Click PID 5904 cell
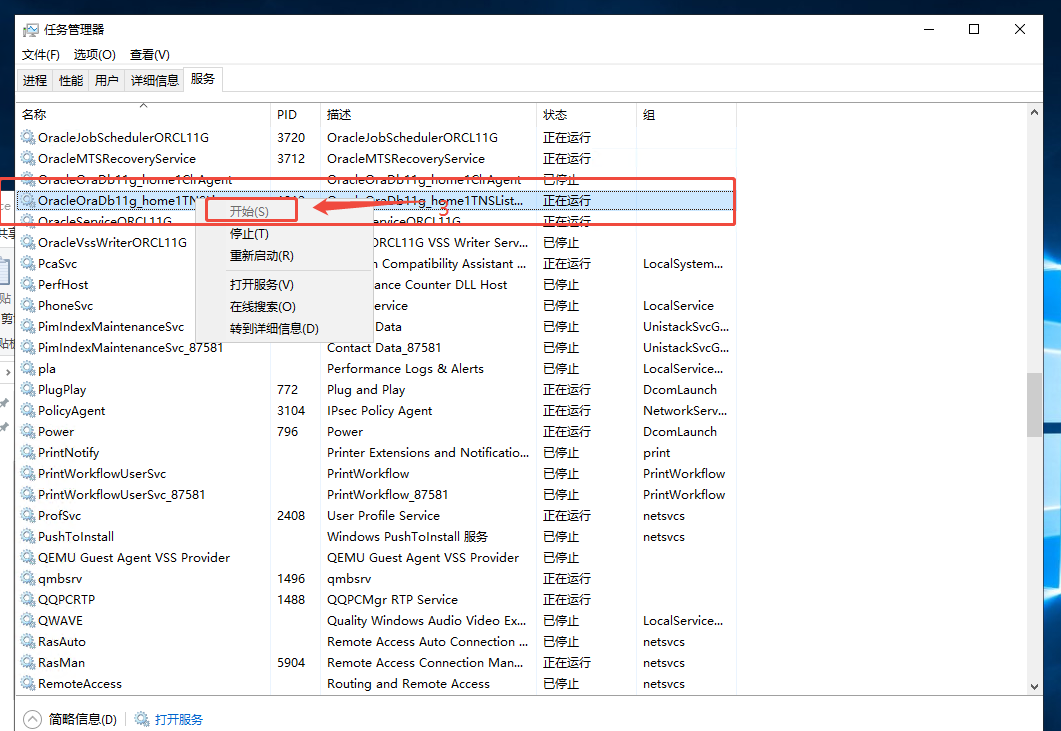This screenshot has height=731, width=1061. pos(291,663)
